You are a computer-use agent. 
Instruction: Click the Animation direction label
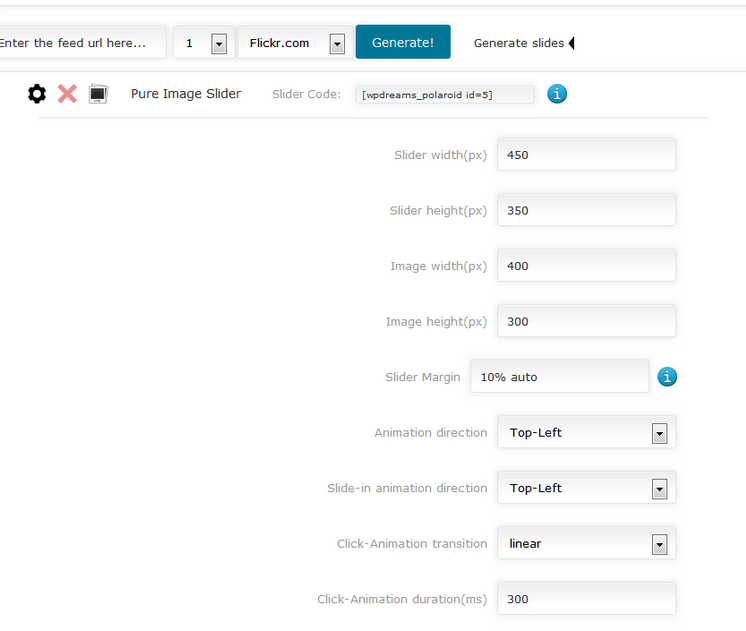click(431, 433)
